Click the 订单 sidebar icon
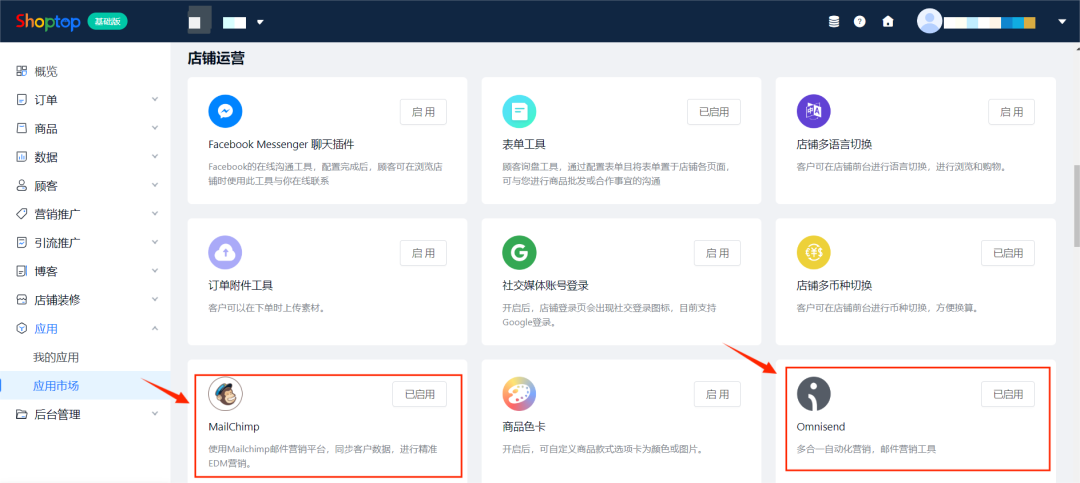This screenshot has width=1080, height=483. pyautogui.click(x=21, y=100)
